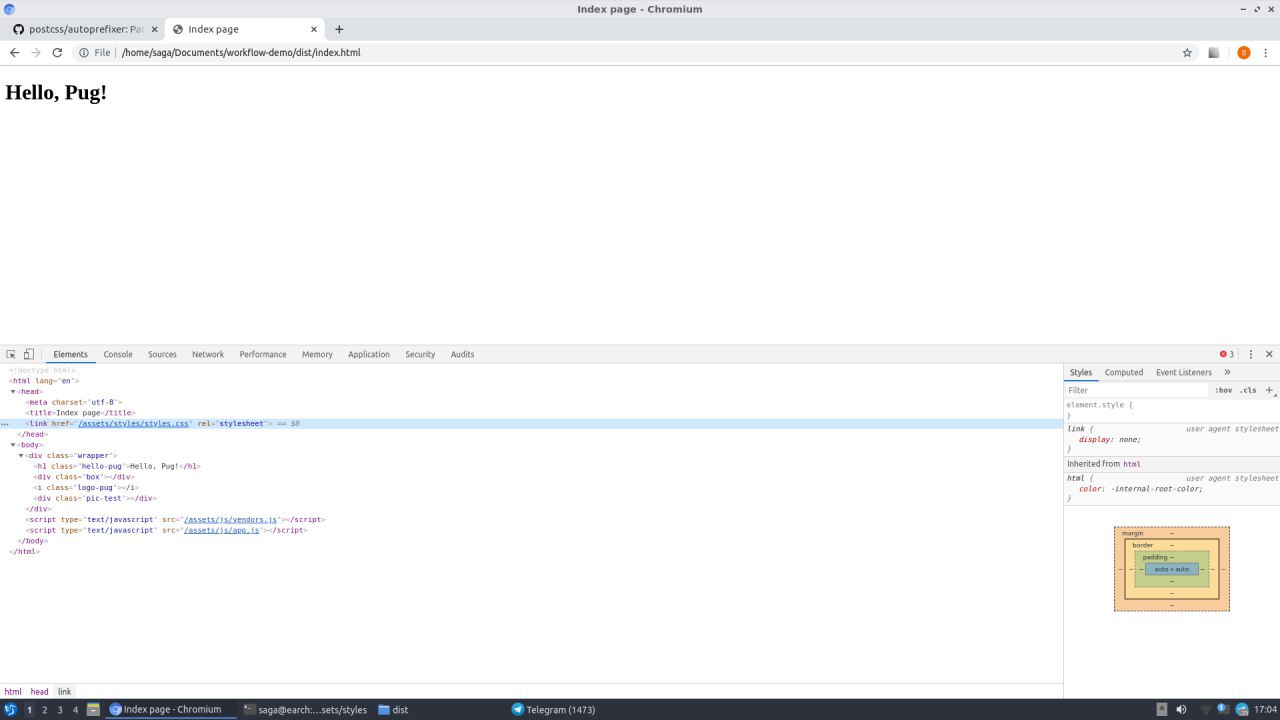This screenshot has height=720, width=1280.
Task: Select the Styles sidebar tab
Action: point(1081,372)
